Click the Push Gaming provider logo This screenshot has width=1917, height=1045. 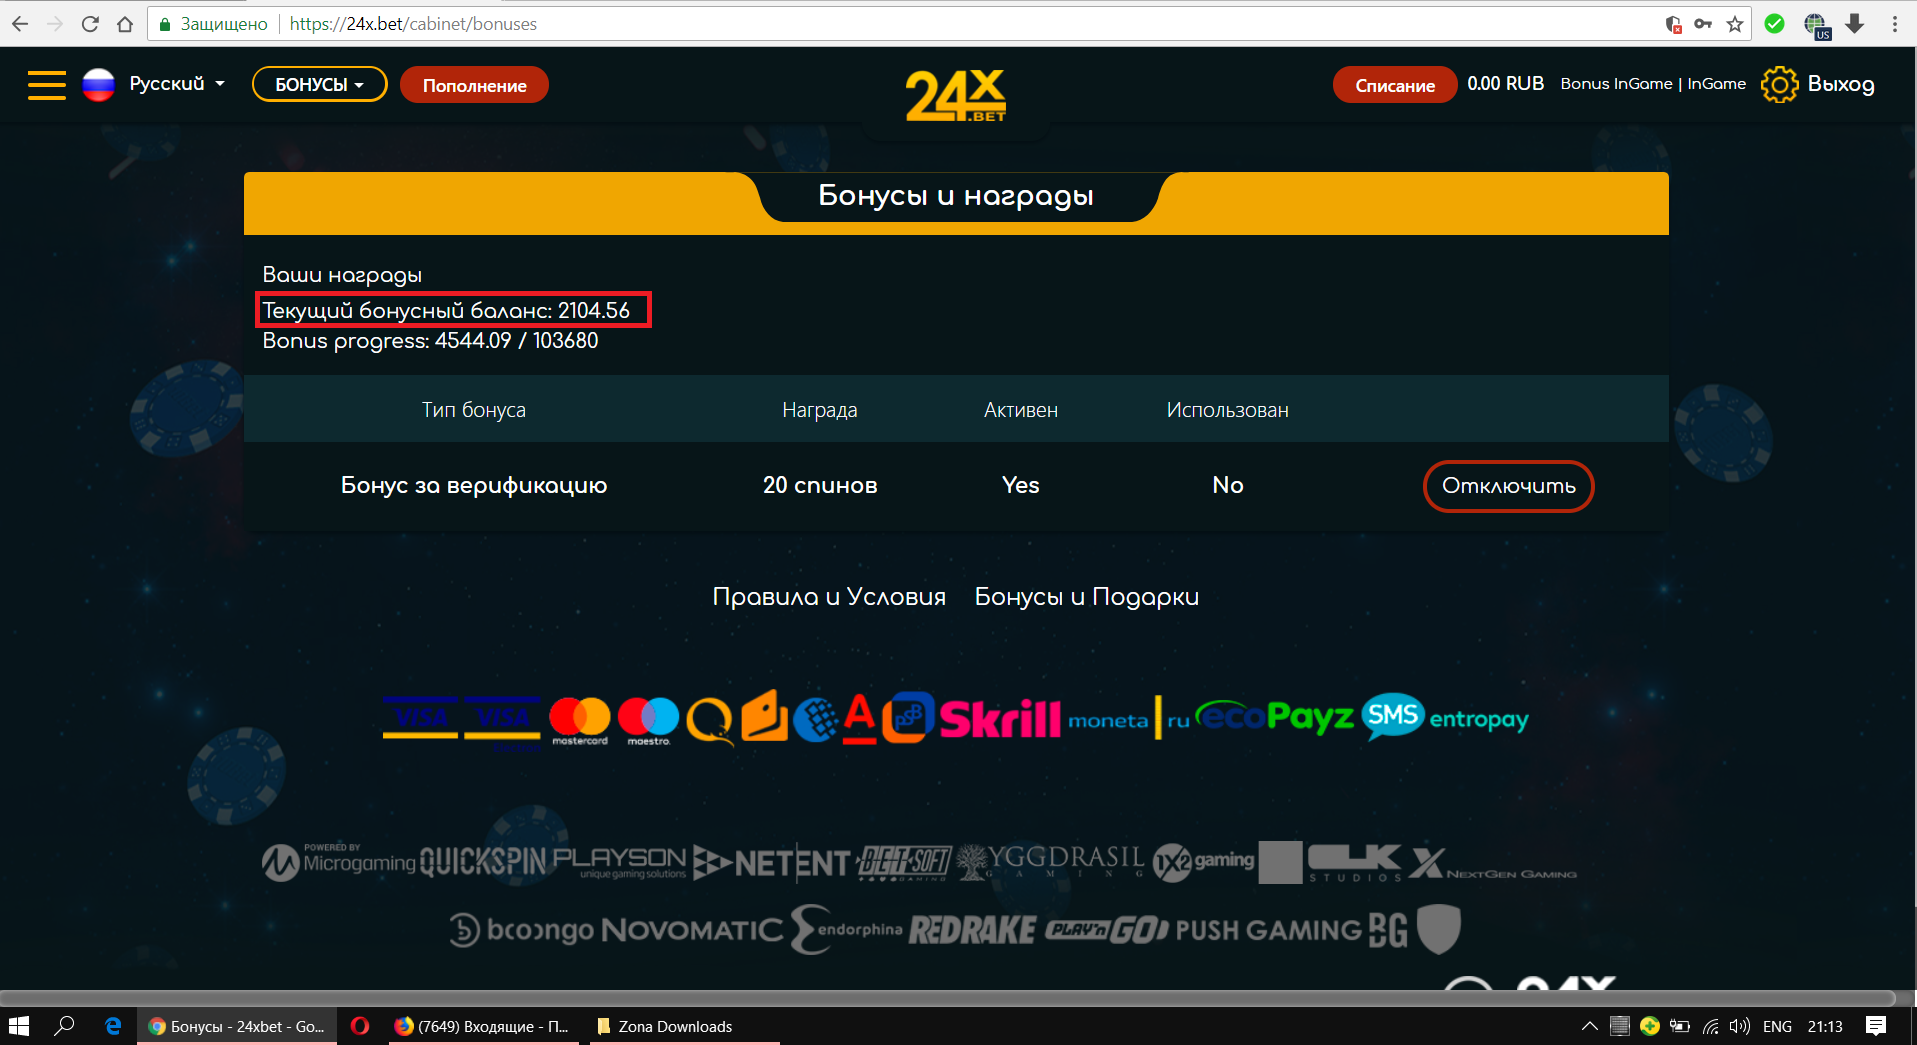pyautogui.click(x=1268, y=931)
